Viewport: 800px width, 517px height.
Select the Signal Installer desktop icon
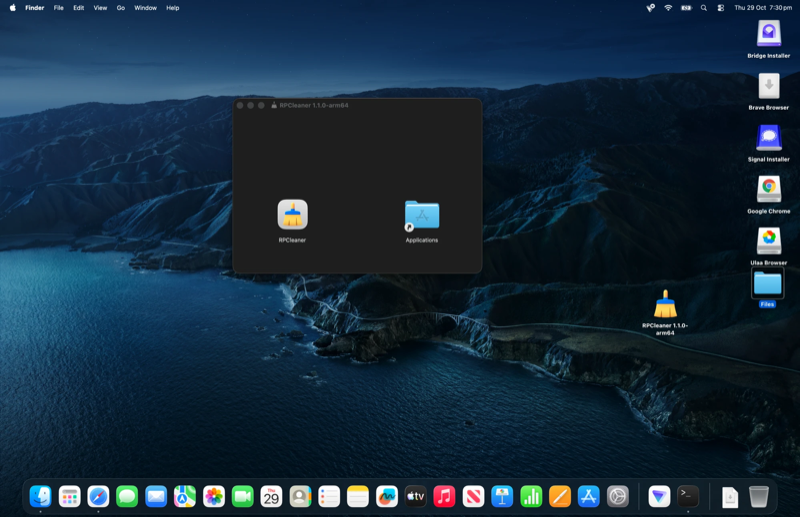click(769, 138)
